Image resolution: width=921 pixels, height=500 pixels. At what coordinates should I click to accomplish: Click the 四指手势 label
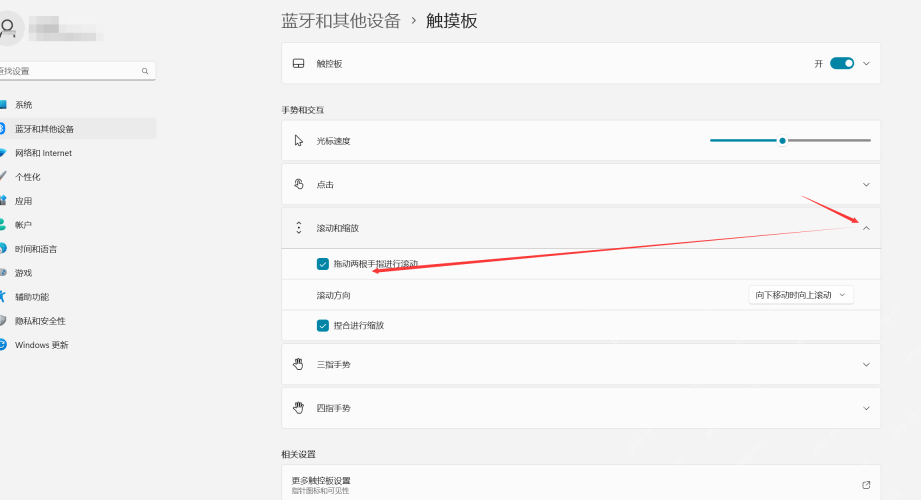click(x=333, y=408)
